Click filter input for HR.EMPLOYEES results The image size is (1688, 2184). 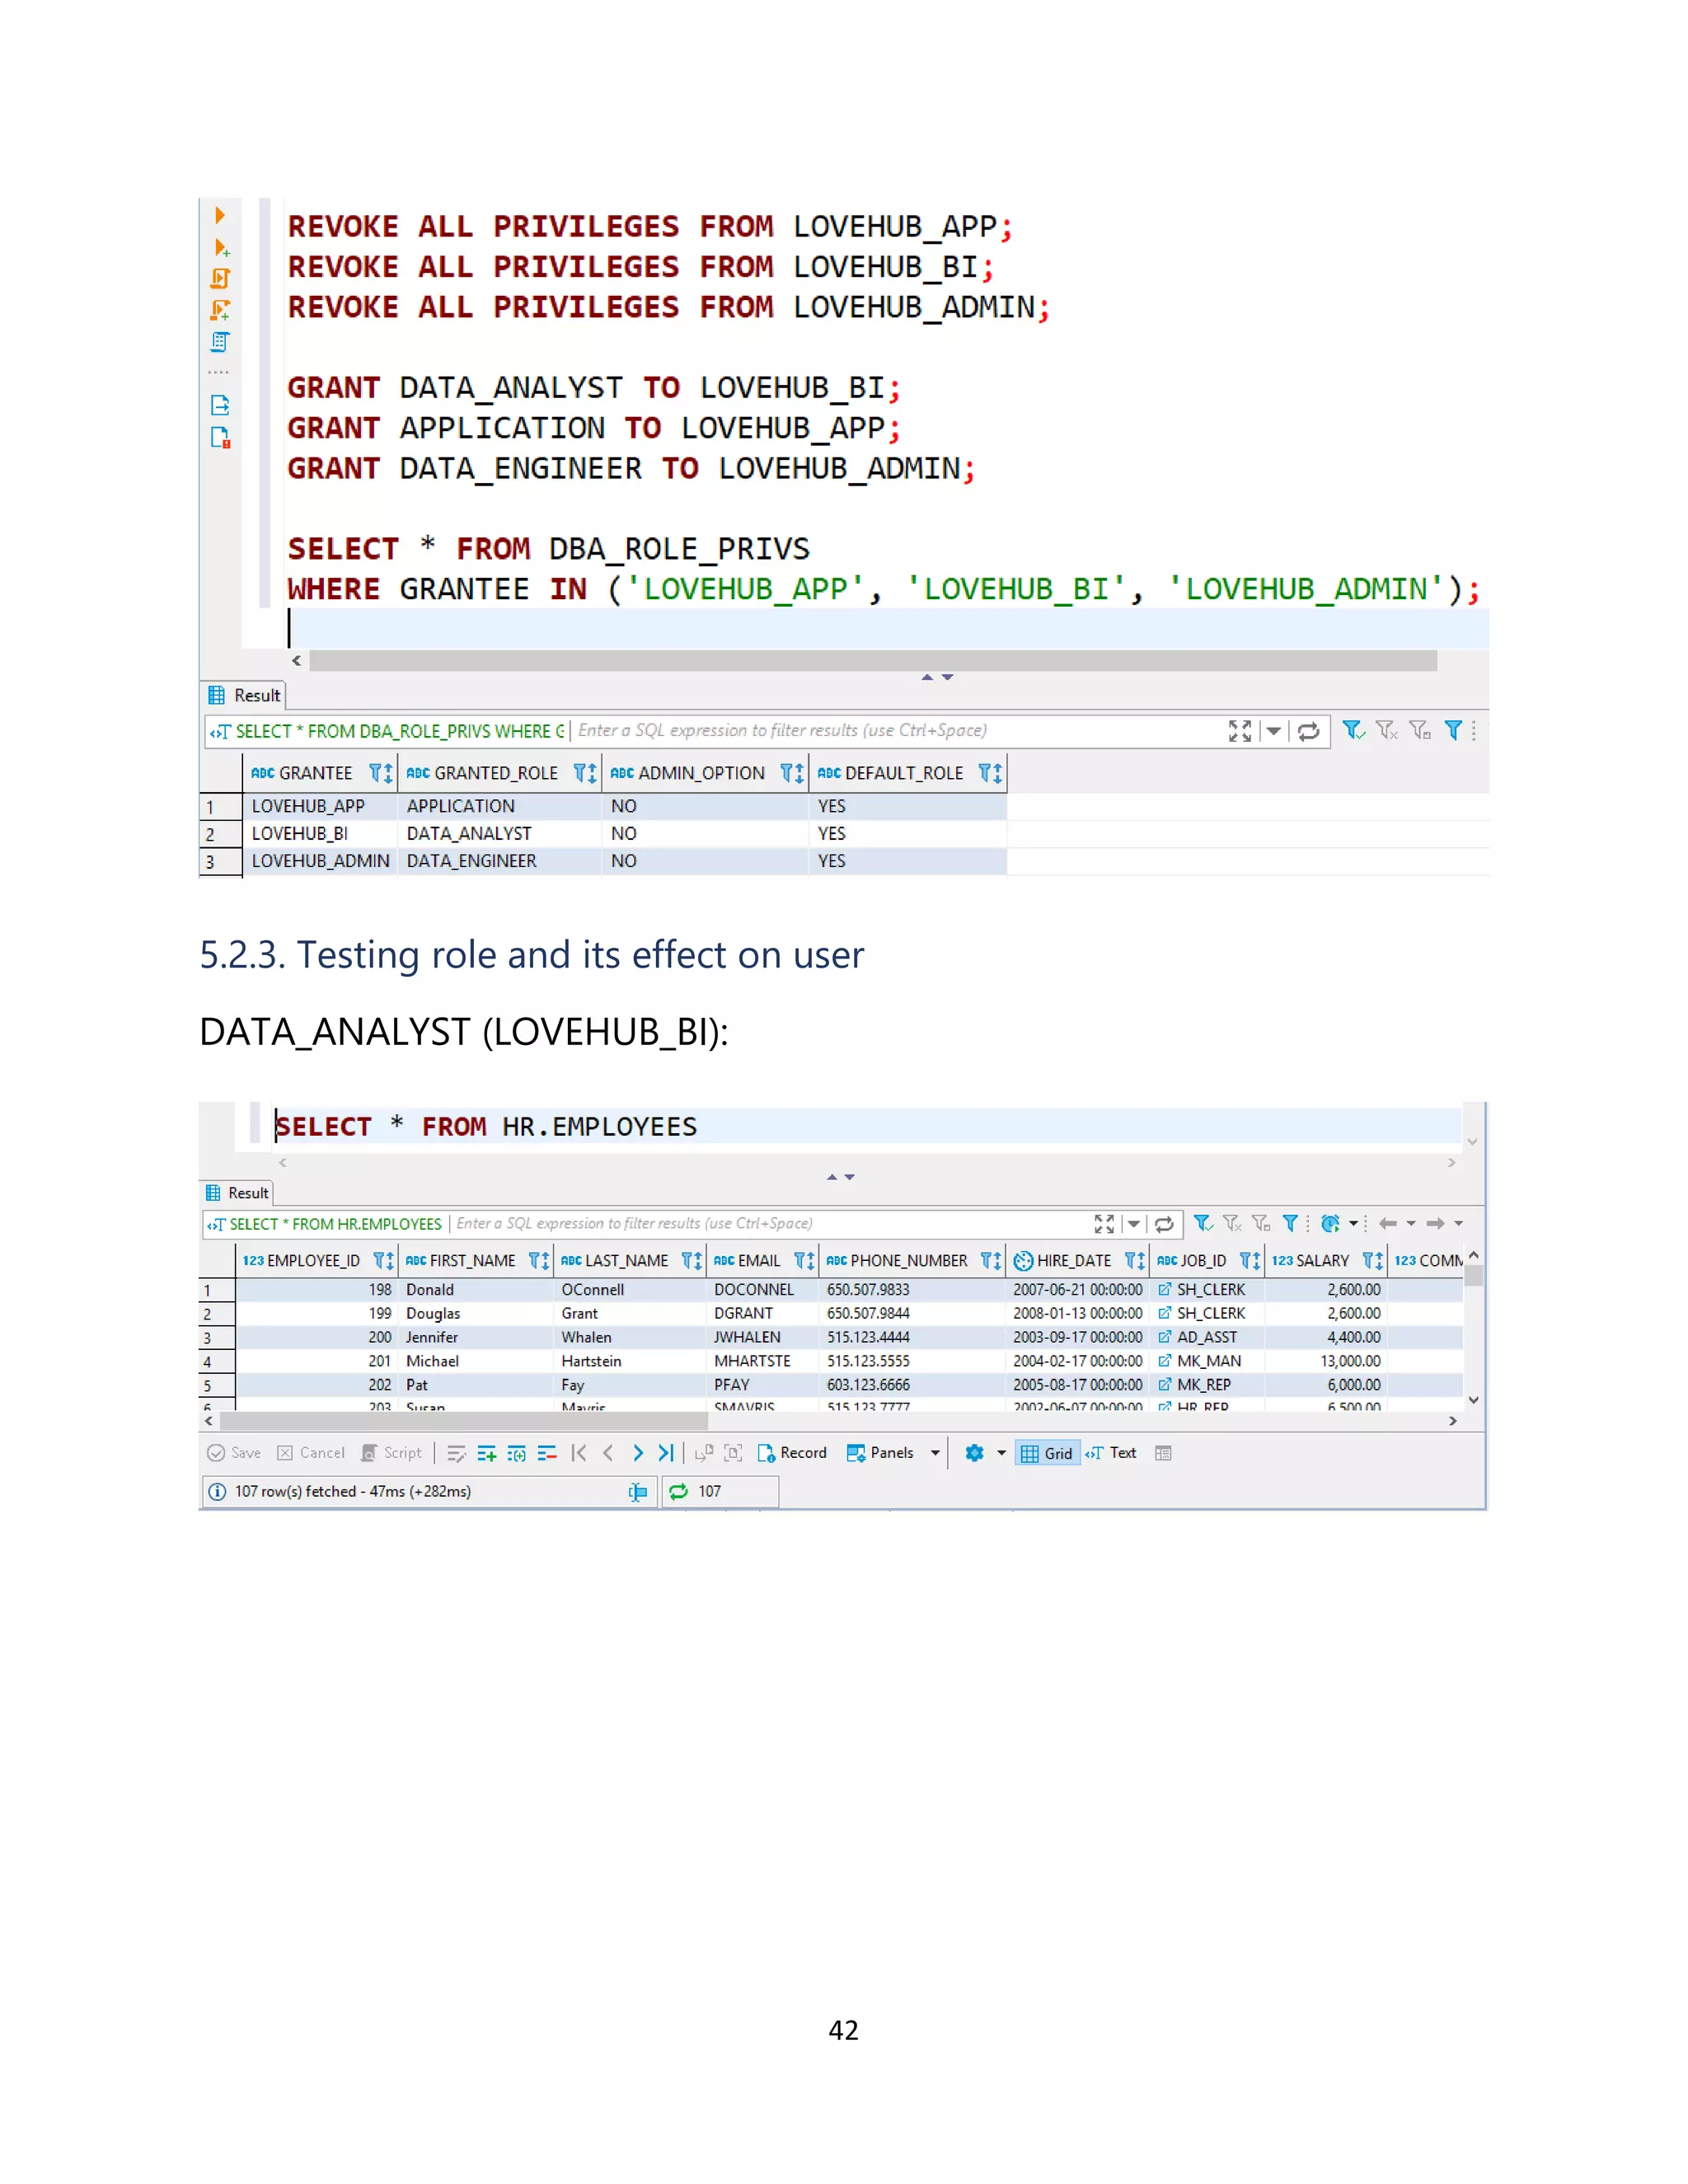(768, 1223)
